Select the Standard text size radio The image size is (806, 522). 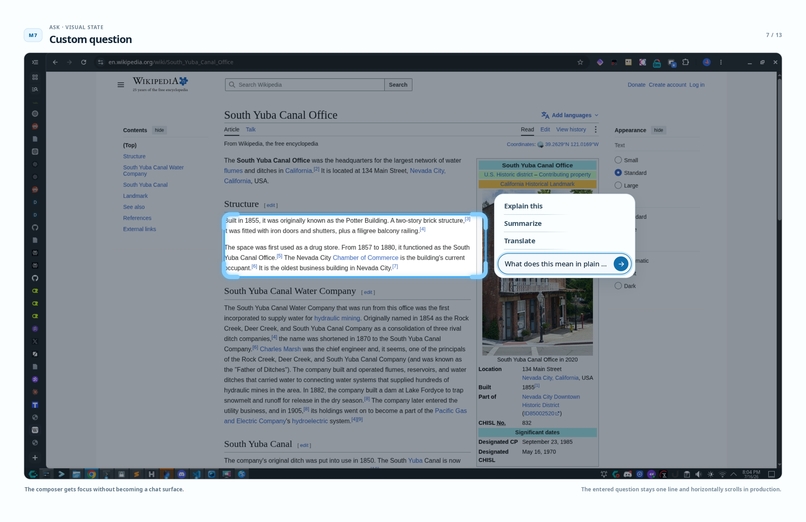618,173
